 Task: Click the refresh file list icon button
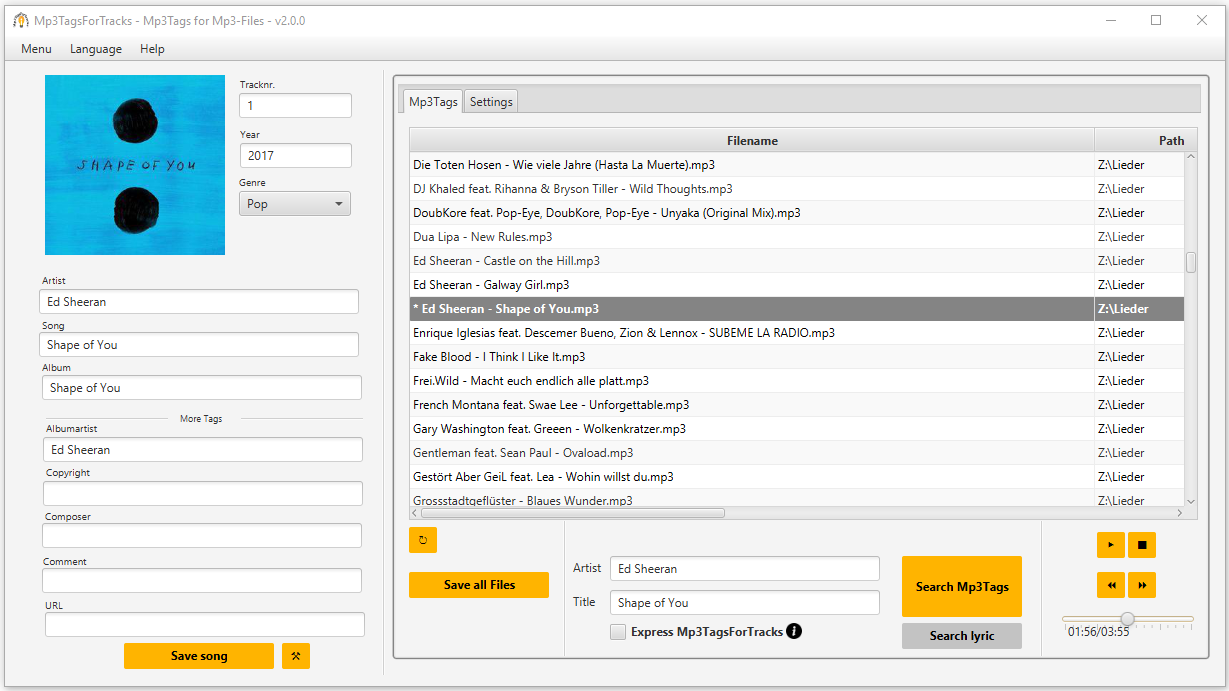422,540
